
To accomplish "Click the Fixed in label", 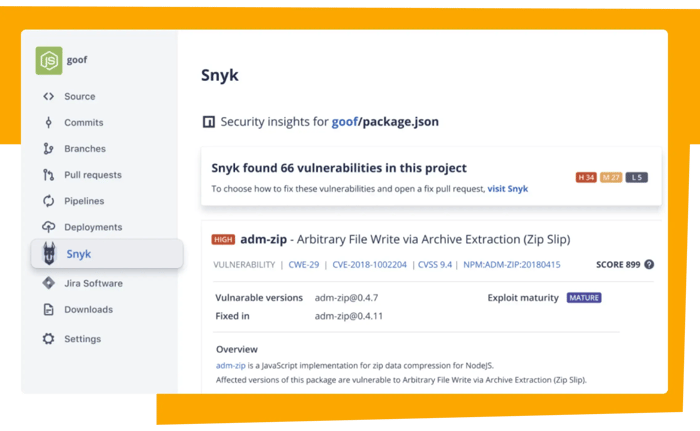I will point(232,316).
